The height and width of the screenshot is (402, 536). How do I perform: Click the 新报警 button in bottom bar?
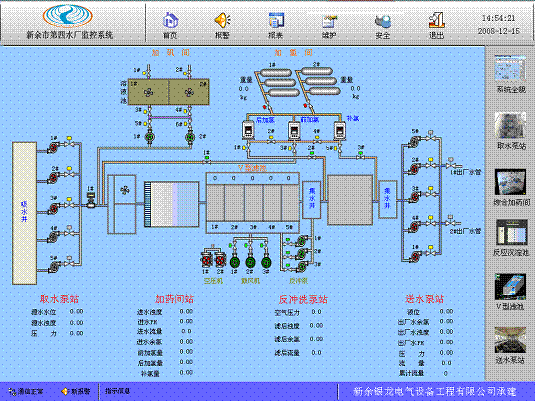76,391
